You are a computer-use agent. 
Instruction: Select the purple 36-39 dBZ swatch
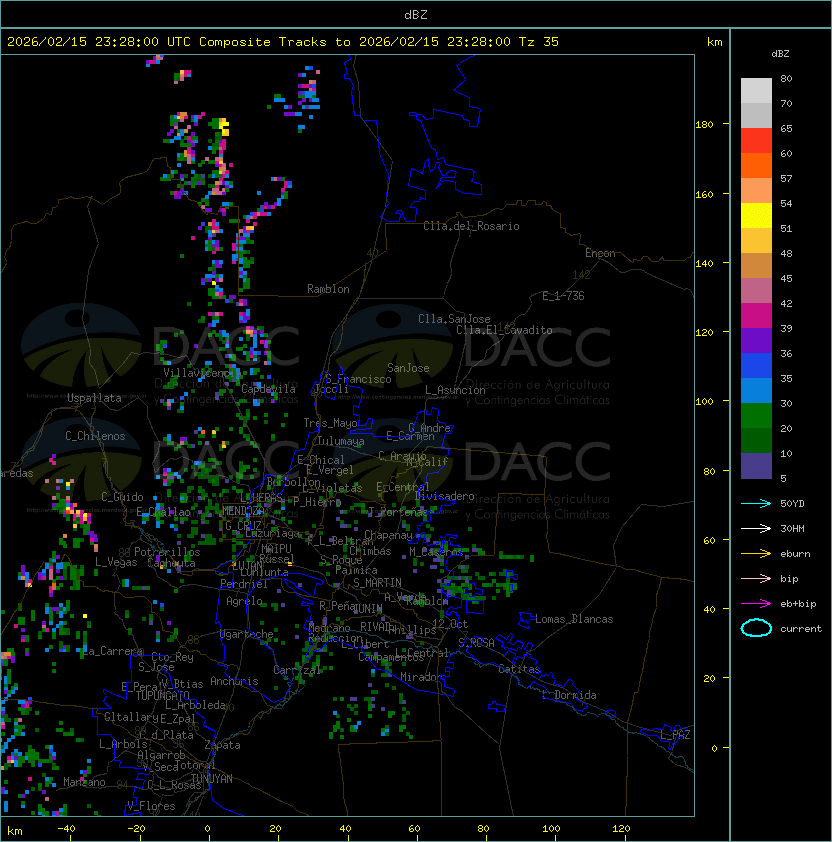[756, 341]
